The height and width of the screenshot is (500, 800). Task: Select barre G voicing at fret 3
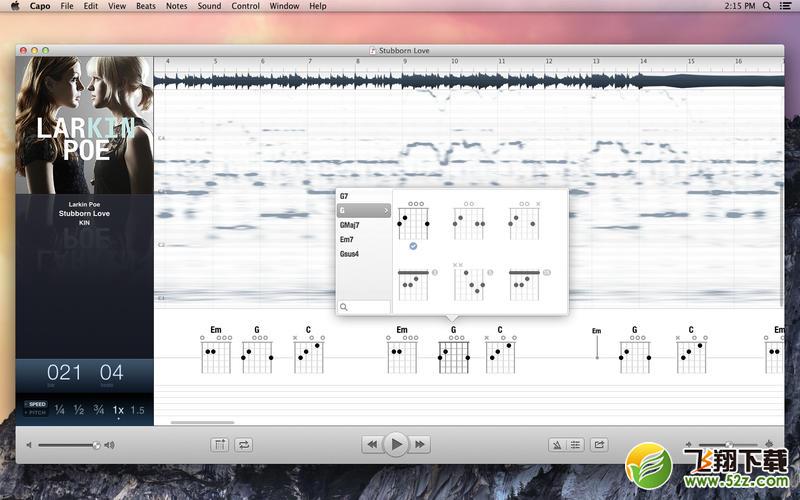(x=414, y=284)
